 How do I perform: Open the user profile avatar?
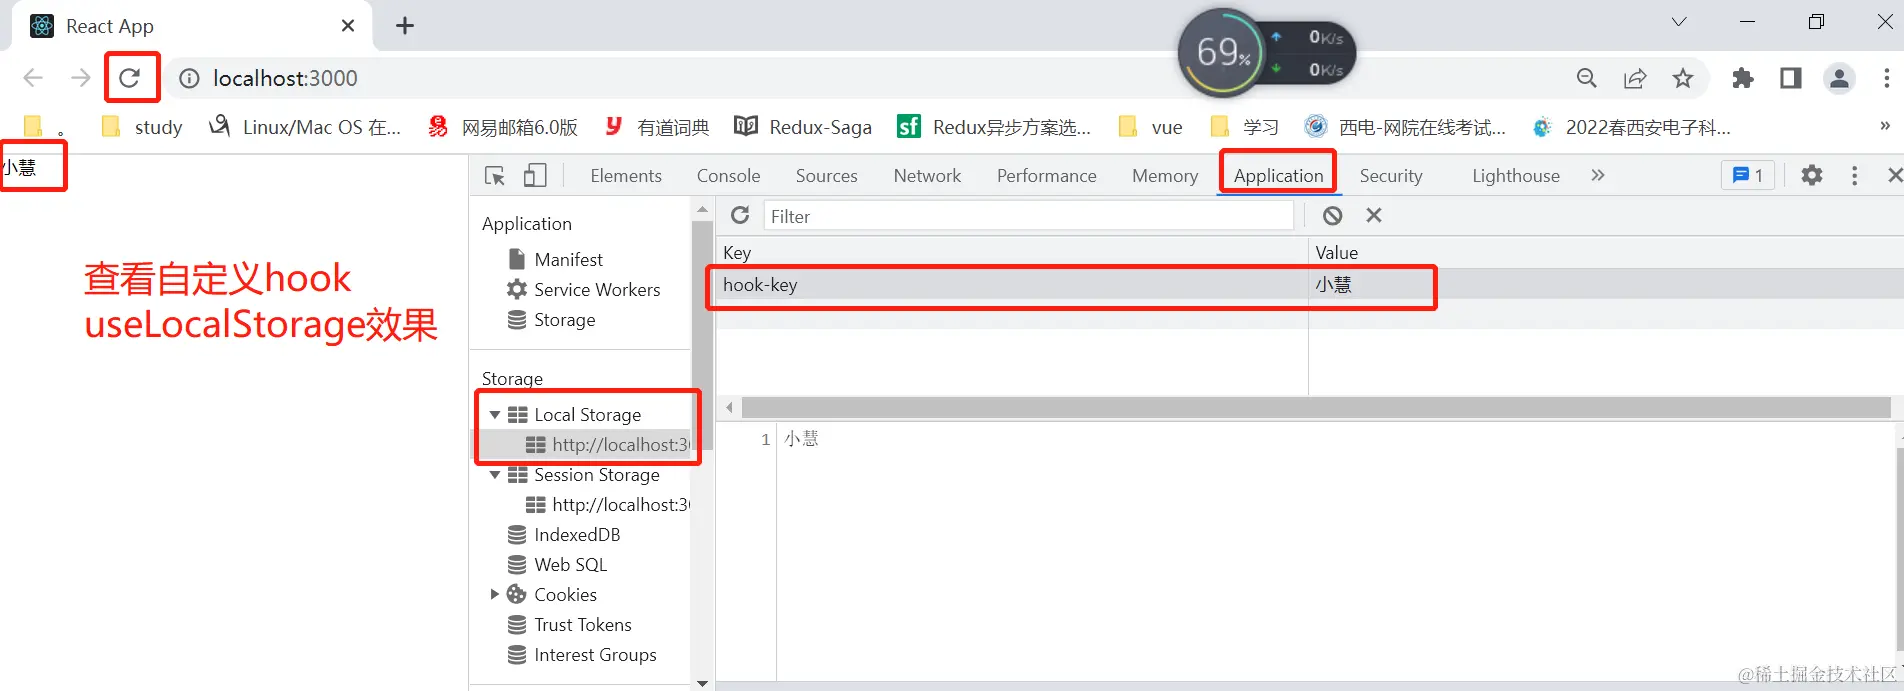tap(1839, 78)
